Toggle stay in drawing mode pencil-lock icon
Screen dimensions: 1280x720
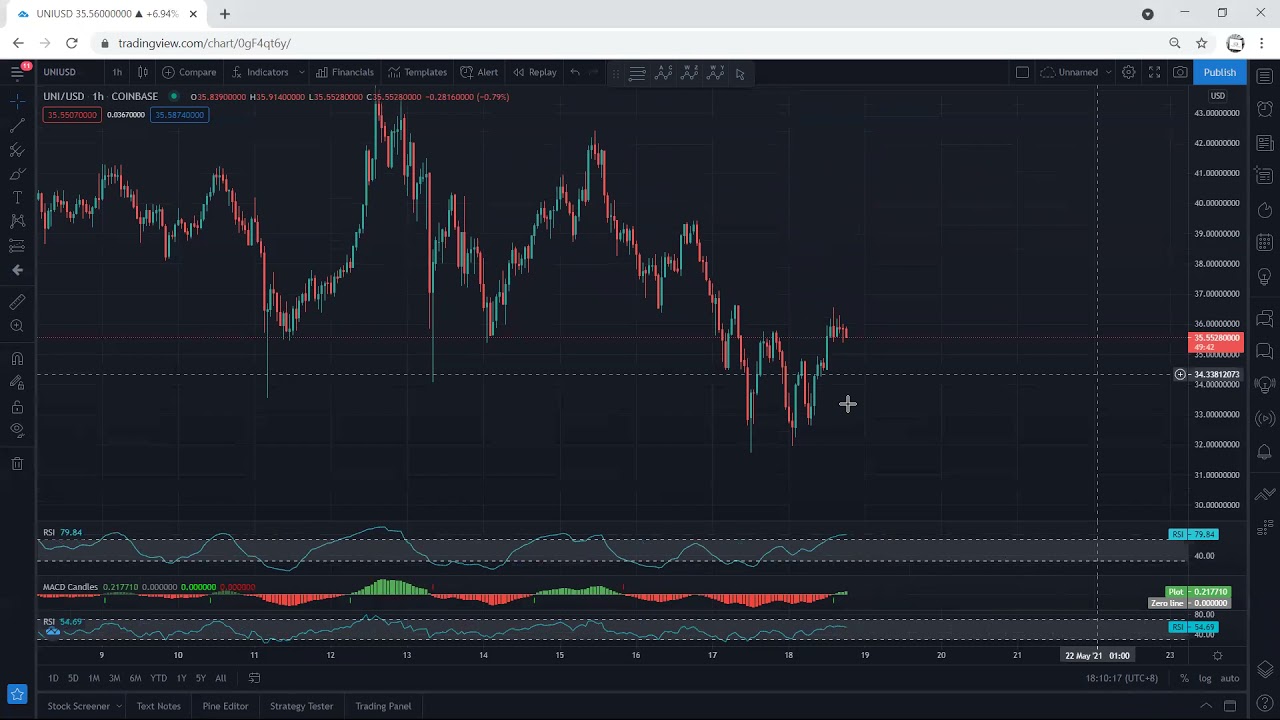tap(17, 383)
